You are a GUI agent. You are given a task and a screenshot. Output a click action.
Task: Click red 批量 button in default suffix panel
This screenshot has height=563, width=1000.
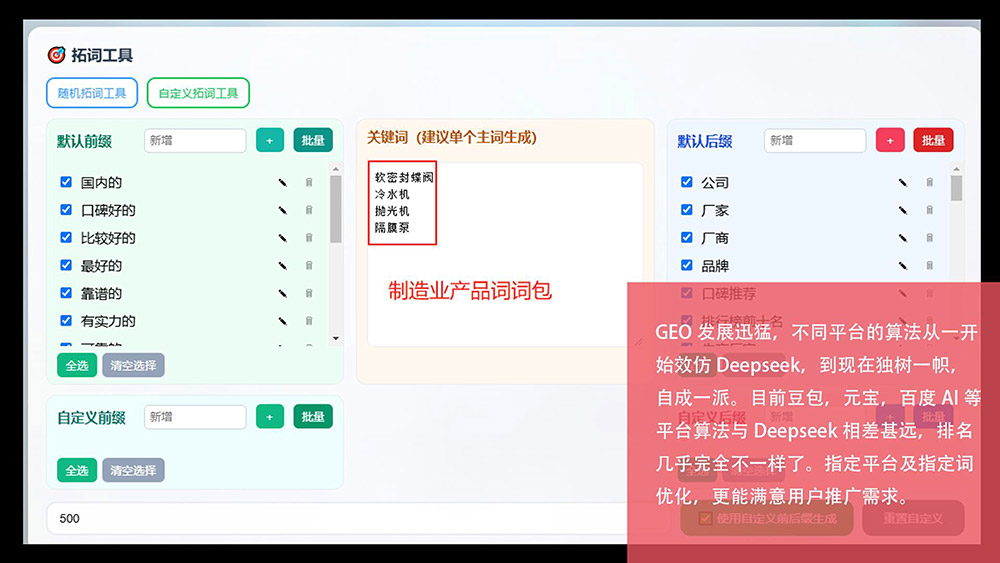[x=933, y=140]
